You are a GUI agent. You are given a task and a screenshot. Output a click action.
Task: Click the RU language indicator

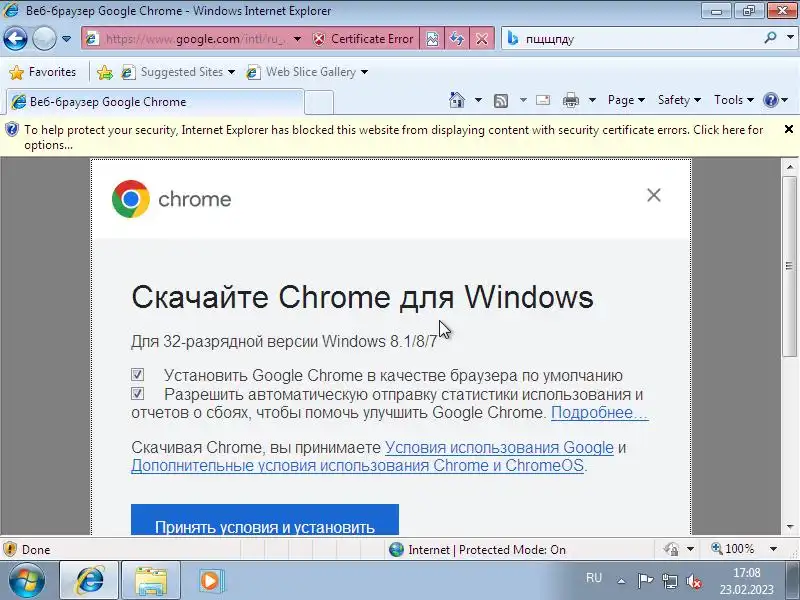[x=594, y=578]
